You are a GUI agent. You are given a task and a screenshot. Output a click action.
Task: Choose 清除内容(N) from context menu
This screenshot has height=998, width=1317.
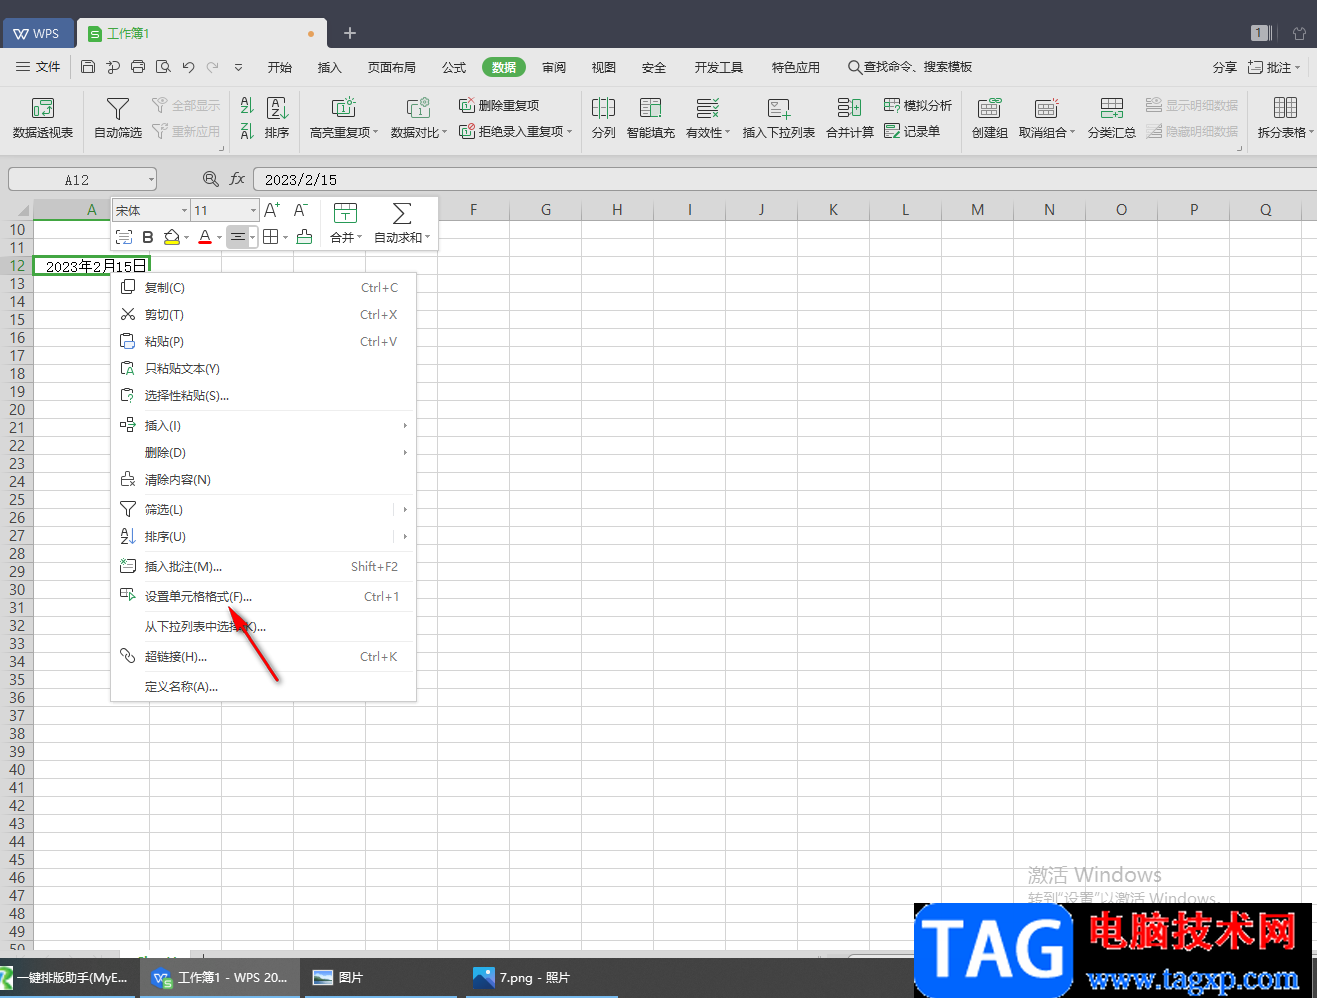(x=263, y=480)
